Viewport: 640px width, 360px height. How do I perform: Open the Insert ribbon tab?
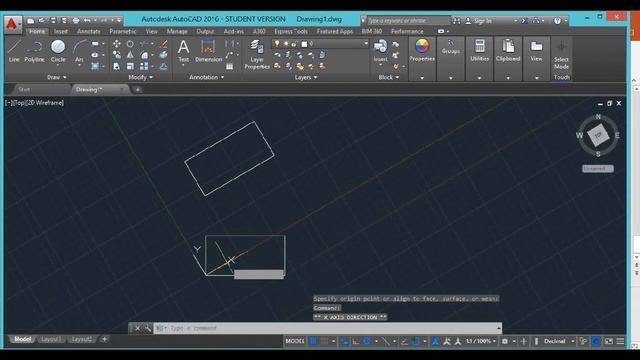click(61, 31)
